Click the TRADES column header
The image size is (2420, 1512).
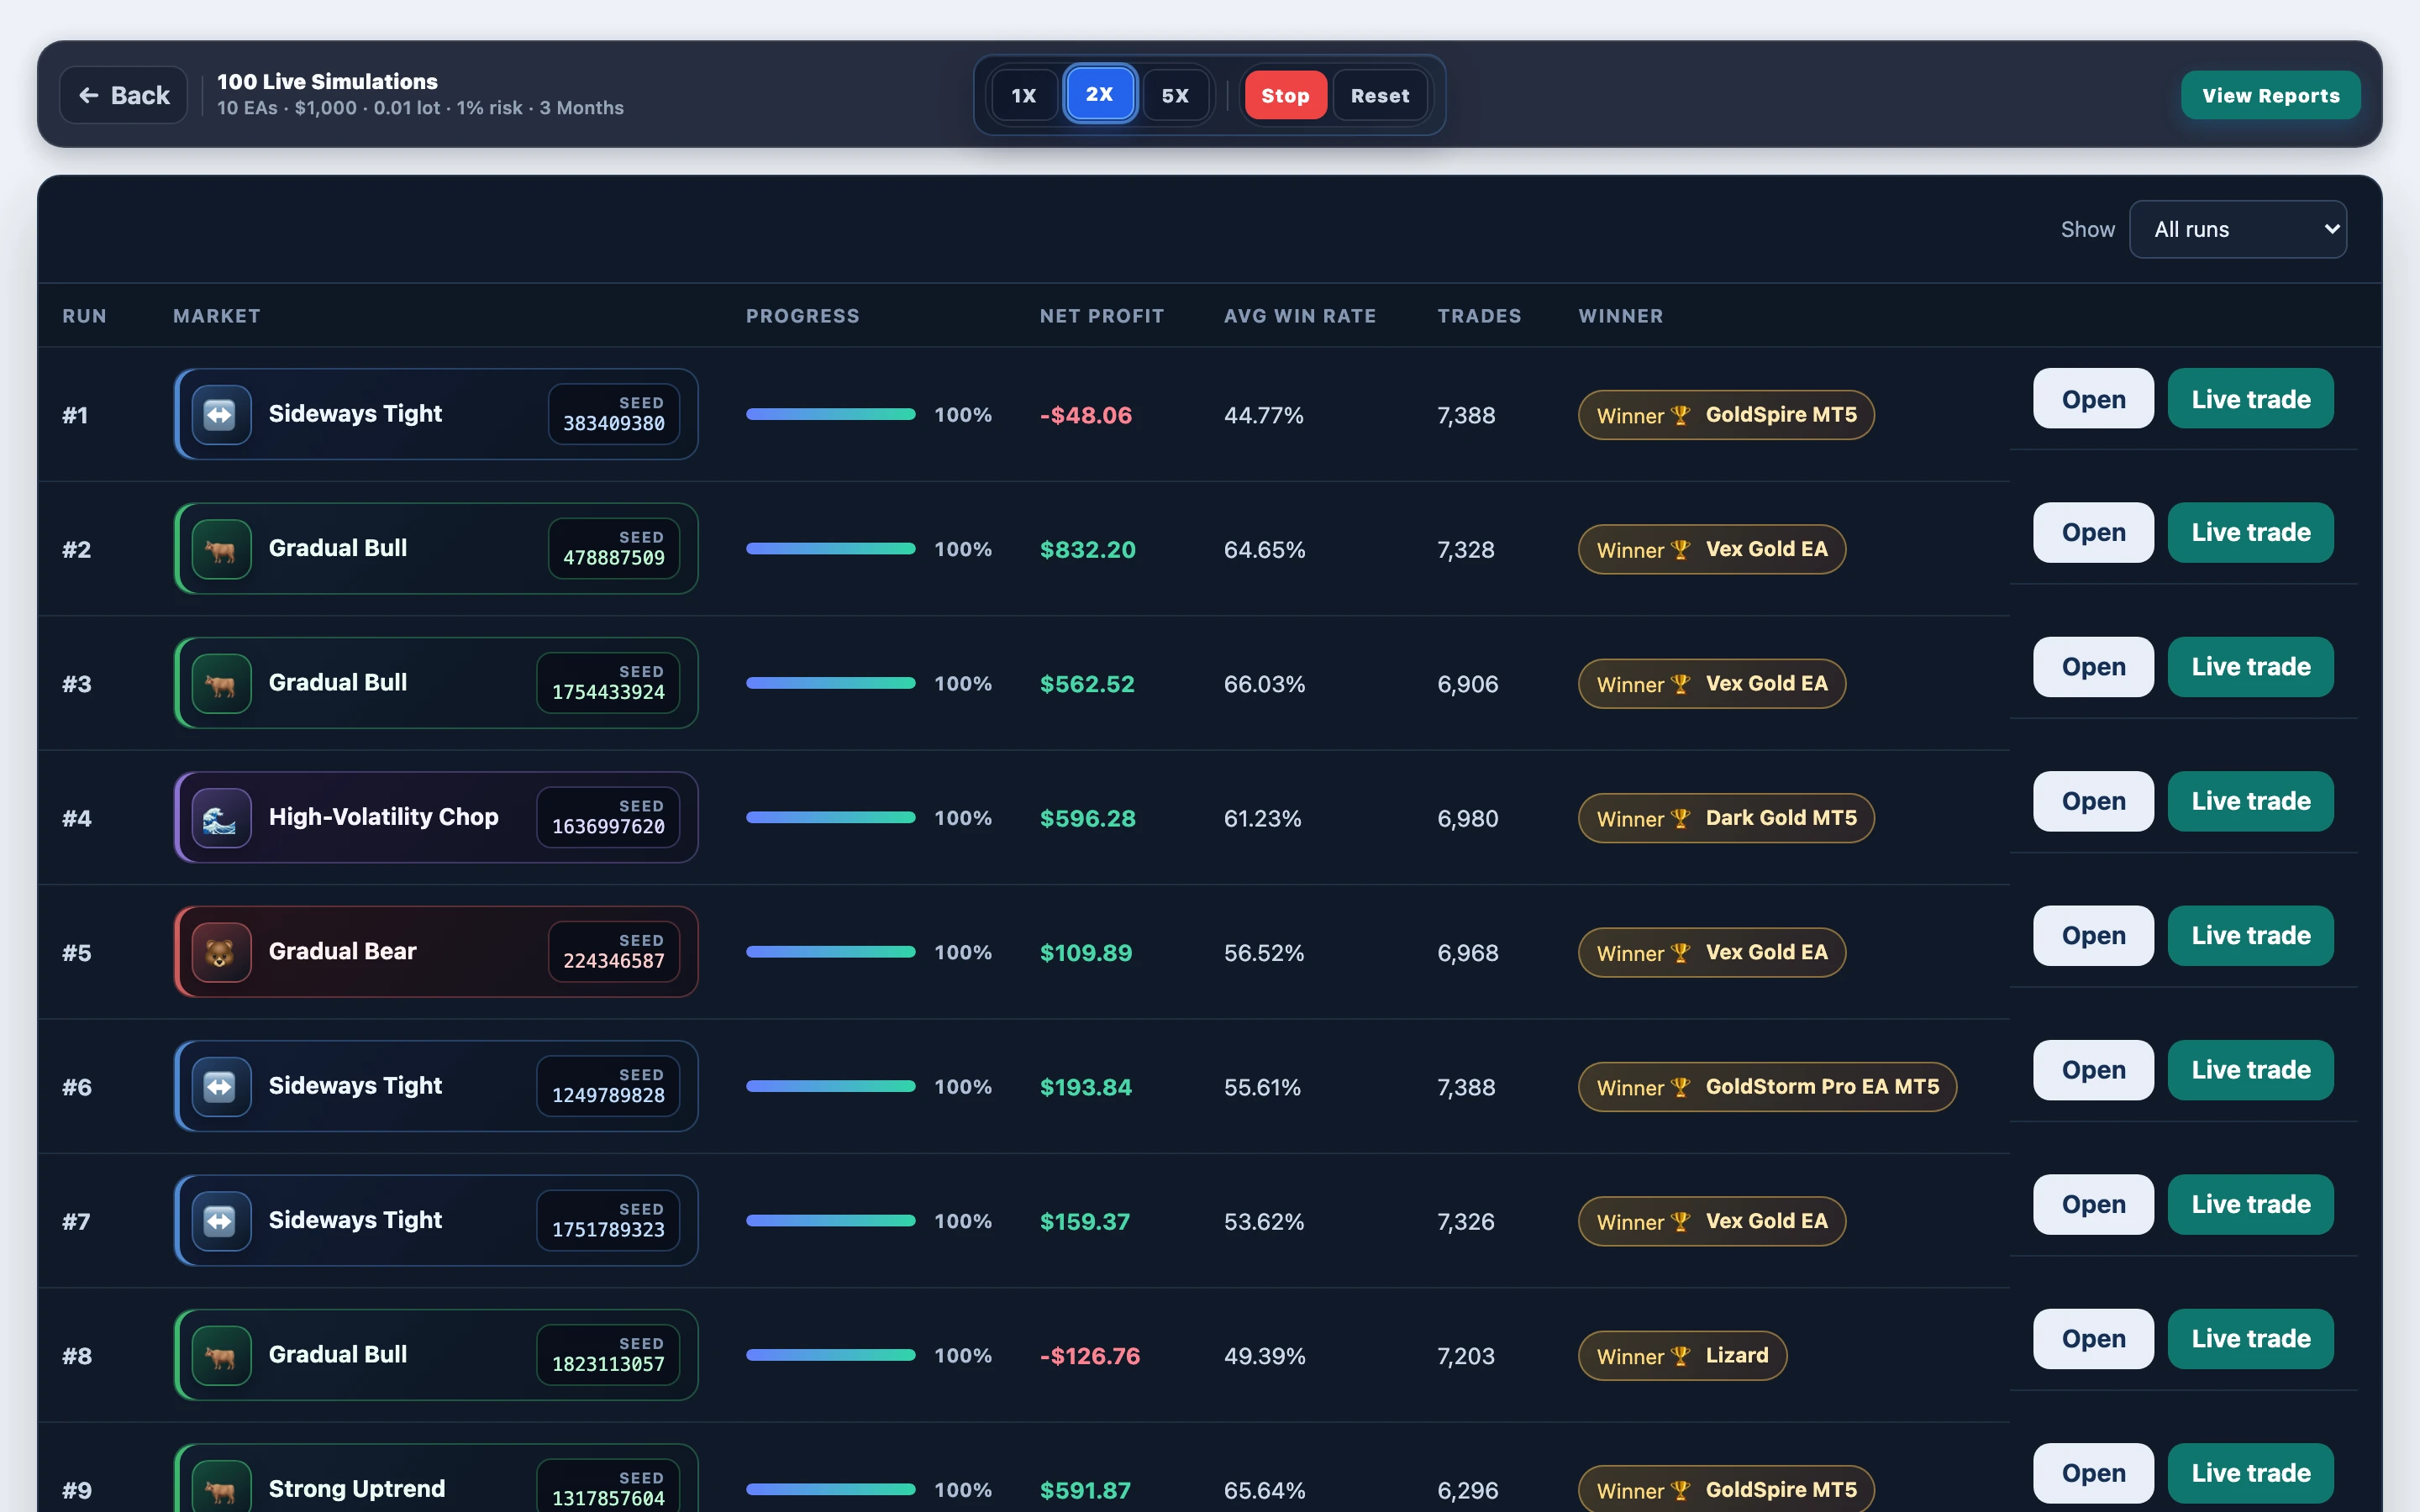pos(1479,316)
